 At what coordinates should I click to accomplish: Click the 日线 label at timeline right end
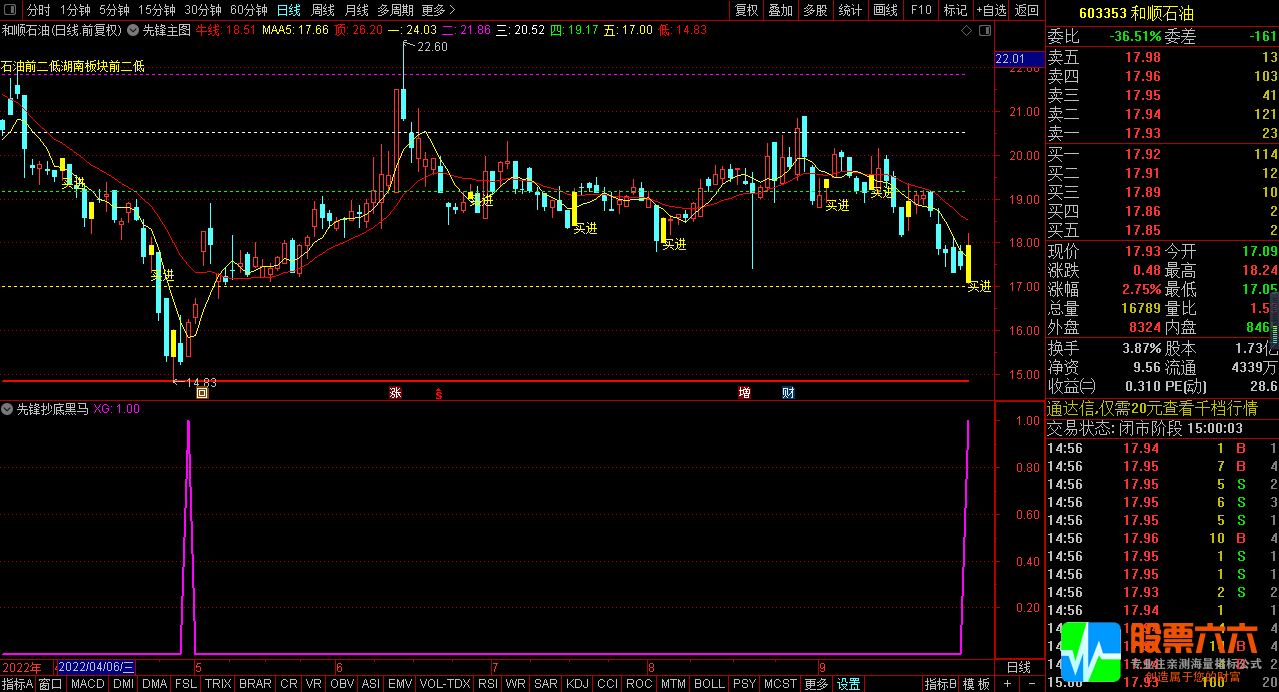coord(1018,667)
